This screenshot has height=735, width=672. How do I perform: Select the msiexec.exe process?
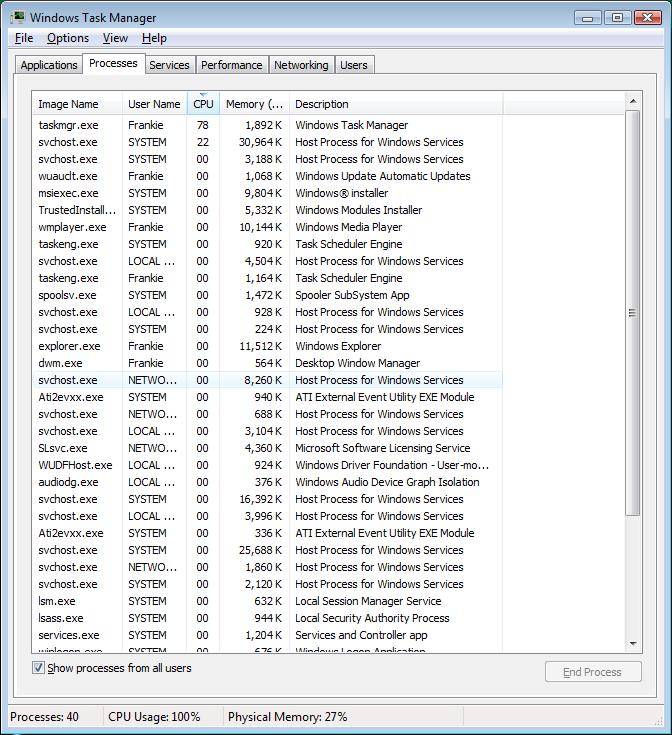pyautogui.click(x=267, y=193)
